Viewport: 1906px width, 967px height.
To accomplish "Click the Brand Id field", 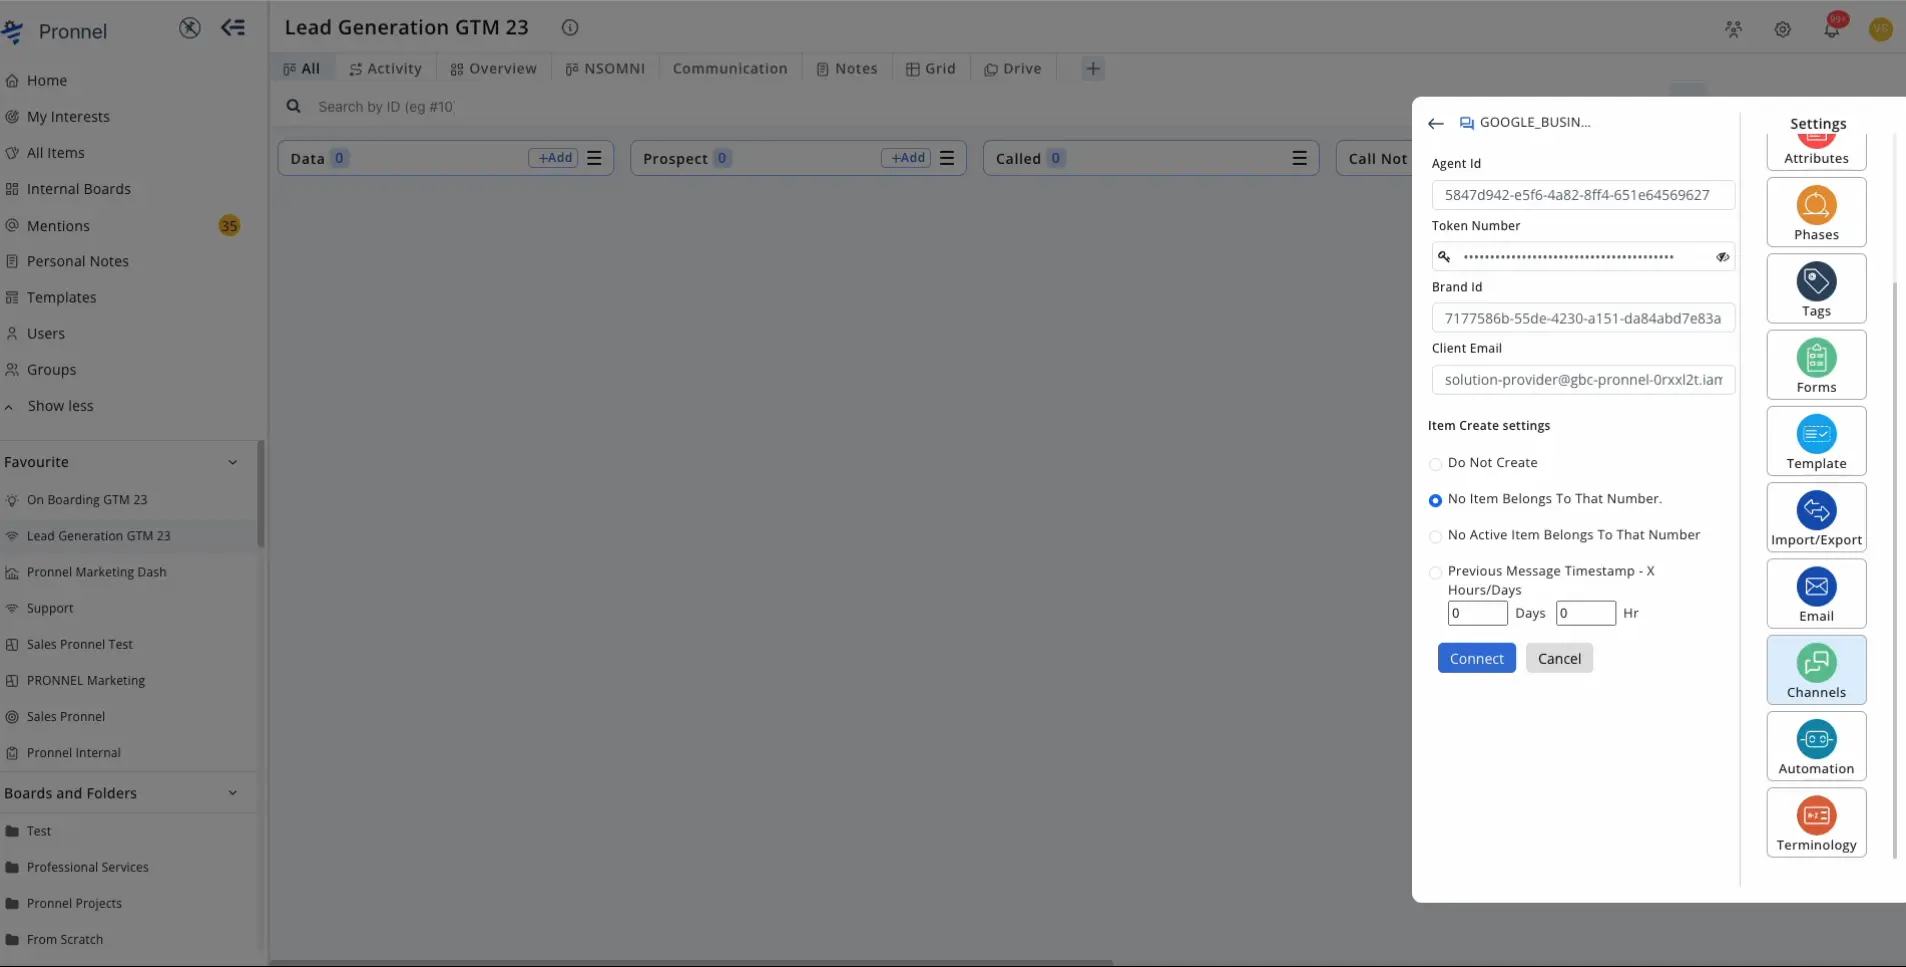I will [x=1583, y=318].
